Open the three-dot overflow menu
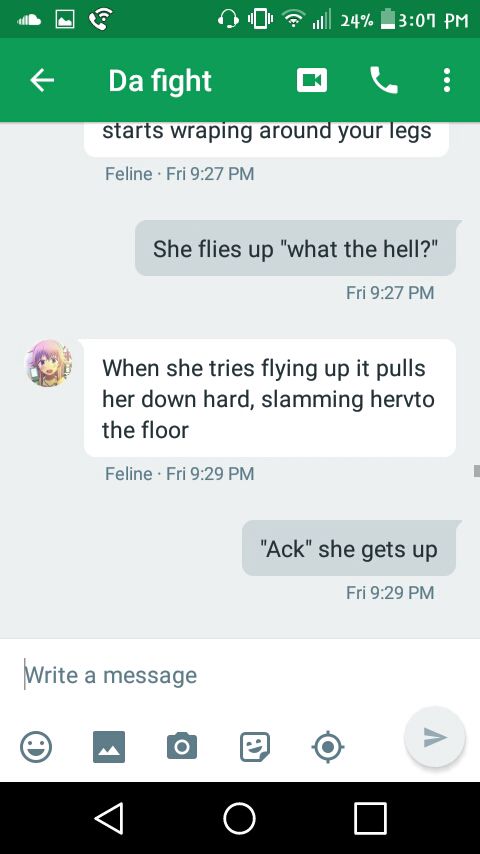The image size is (480, 854). point(447,81)
